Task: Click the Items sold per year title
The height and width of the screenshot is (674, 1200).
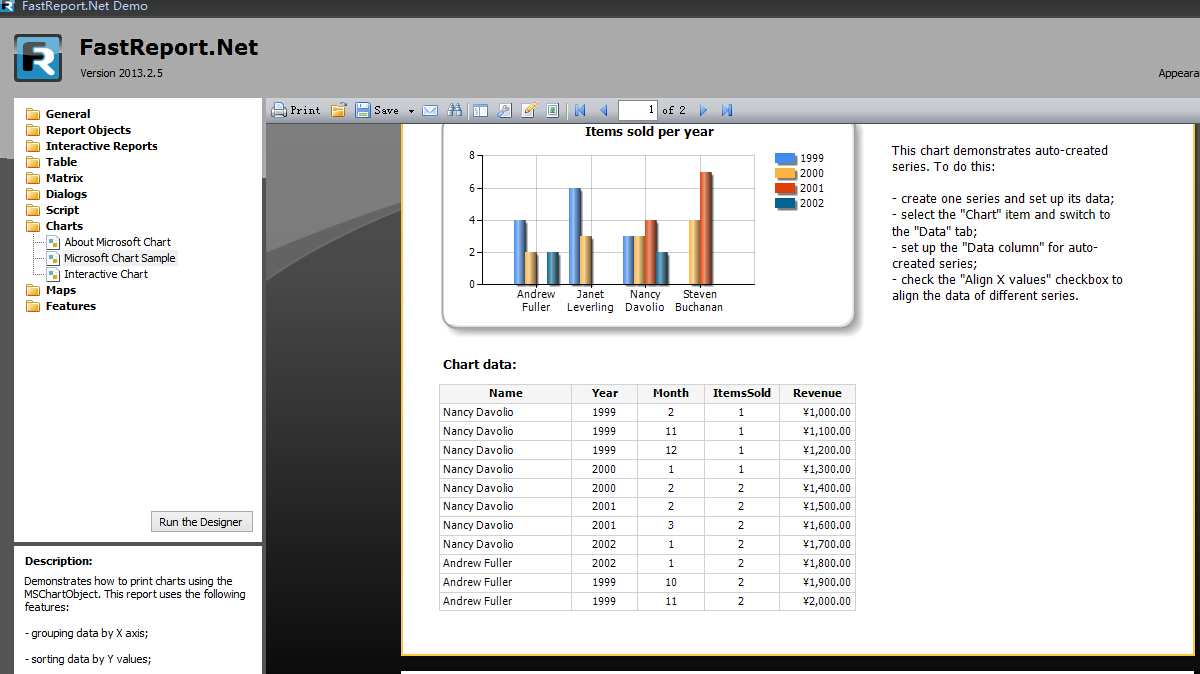Action: (649, 132)
